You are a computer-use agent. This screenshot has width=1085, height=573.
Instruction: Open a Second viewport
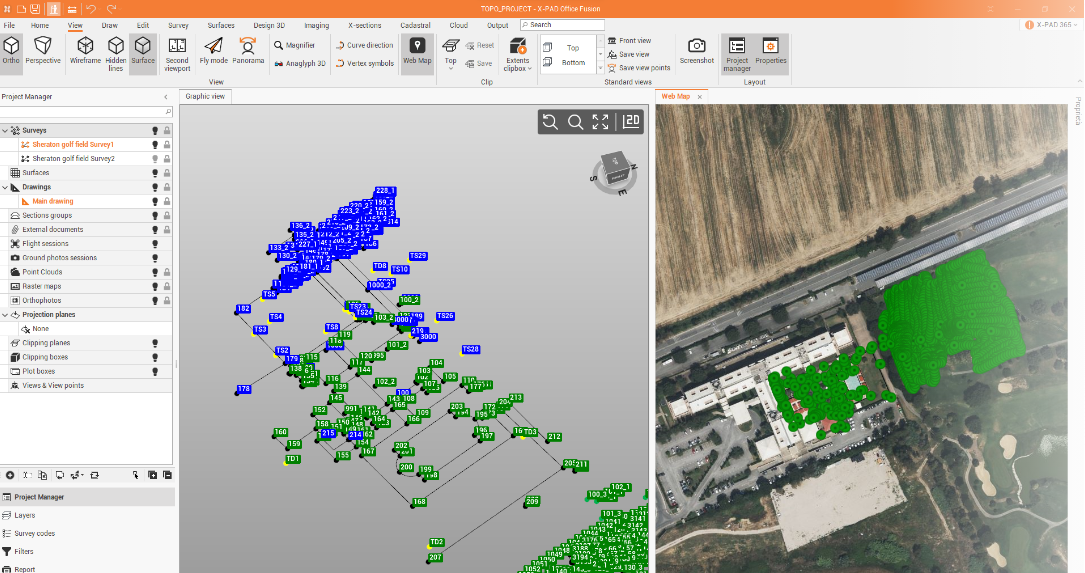[x=177, y=53]
